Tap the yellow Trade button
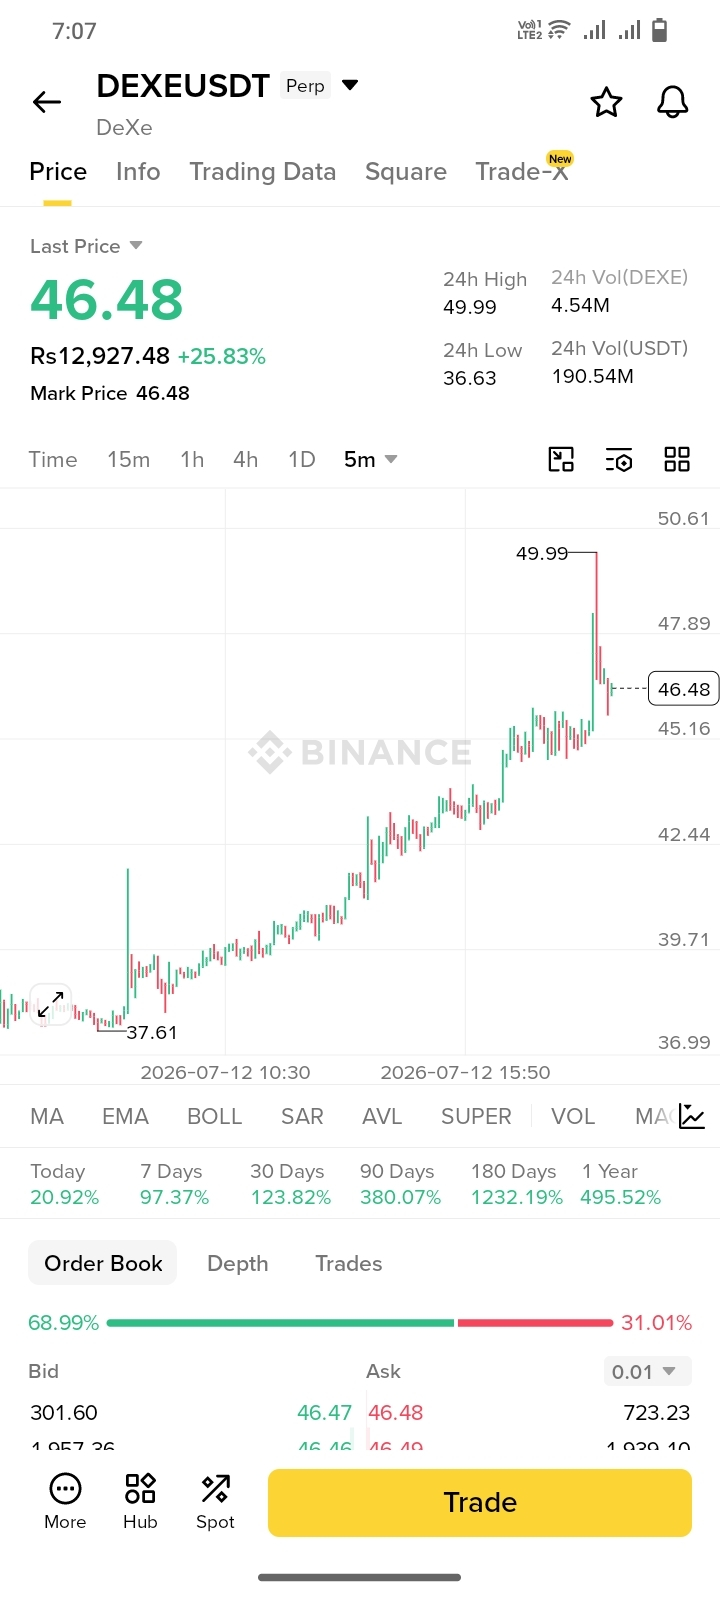The height and width of the screenshot is (1600, 720). (480, 1502)
